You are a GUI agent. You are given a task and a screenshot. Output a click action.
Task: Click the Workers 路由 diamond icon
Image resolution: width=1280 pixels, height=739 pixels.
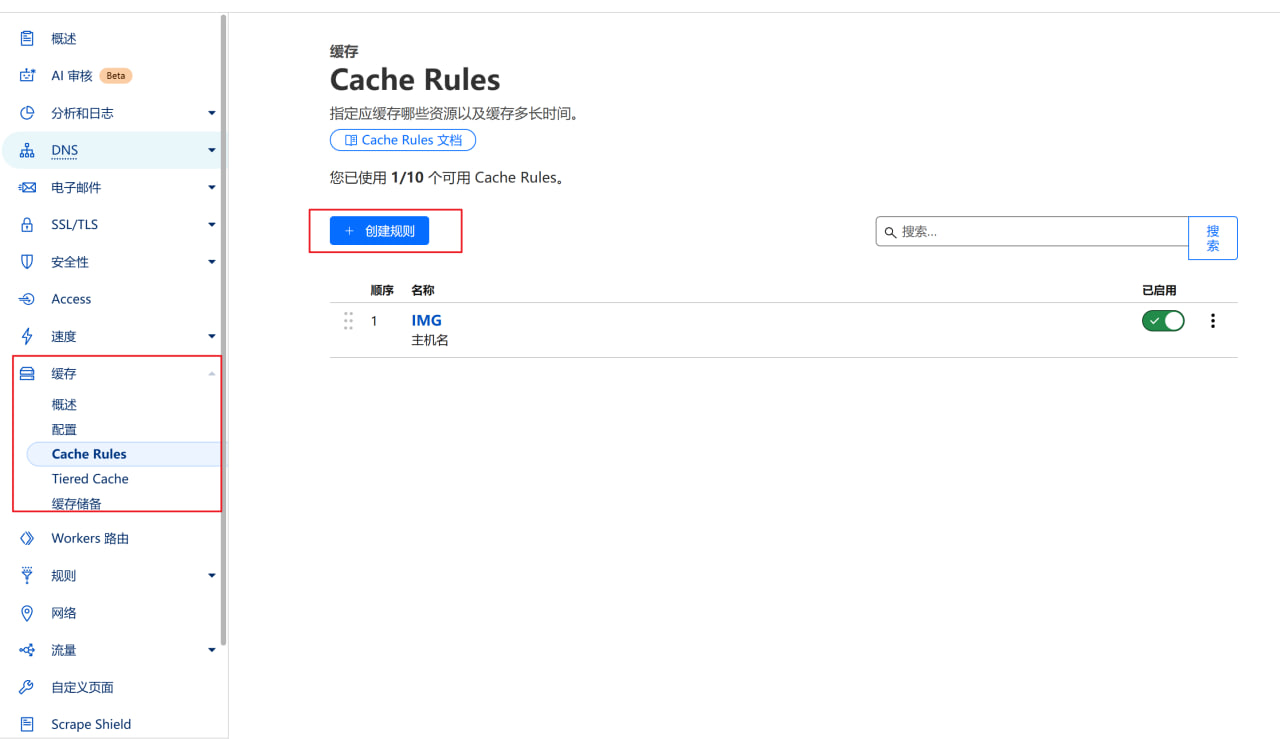(x=27, y=538)
